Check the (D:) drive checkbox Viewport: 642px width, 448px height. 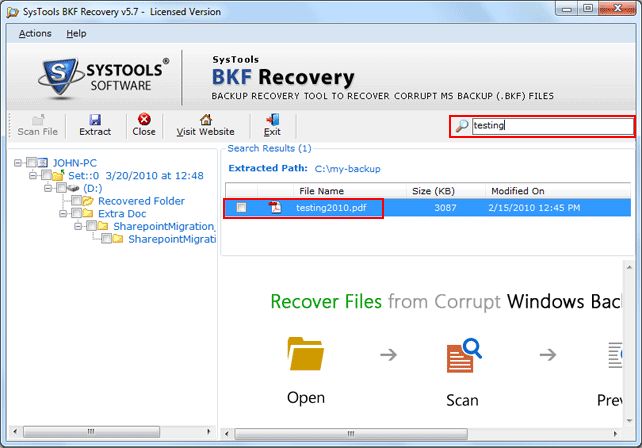[61, 188]
